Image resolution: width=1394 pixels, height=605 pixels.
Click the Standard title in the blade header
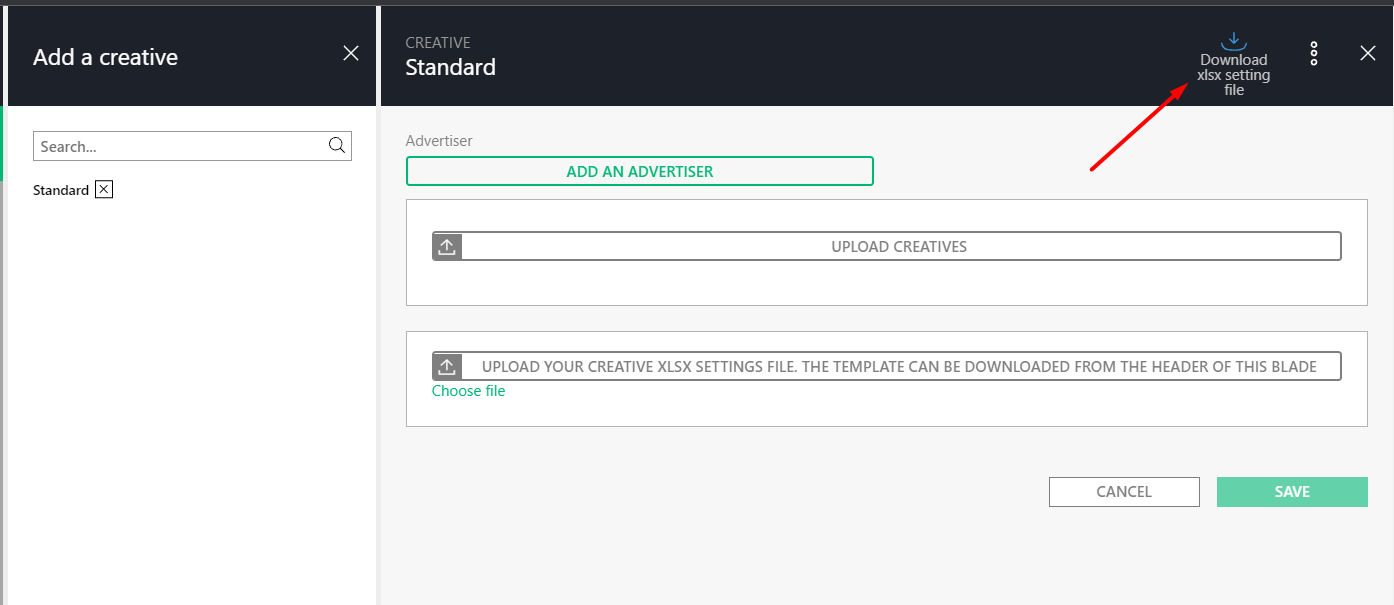coord(450,68)
